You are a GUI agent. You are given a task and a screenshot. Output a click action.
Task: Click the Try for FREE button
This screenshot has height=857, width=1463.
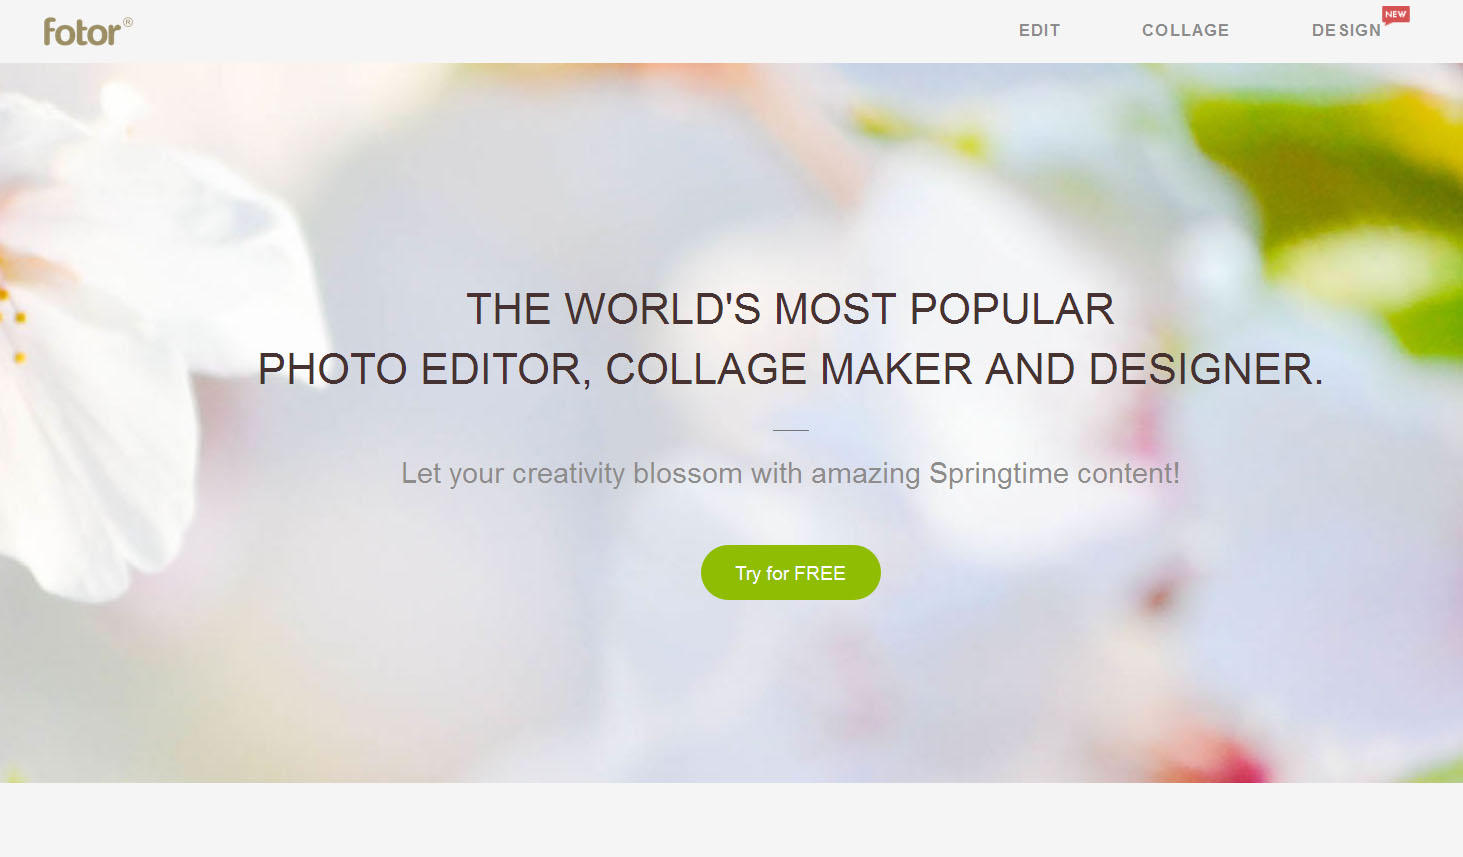pos(791,573)
